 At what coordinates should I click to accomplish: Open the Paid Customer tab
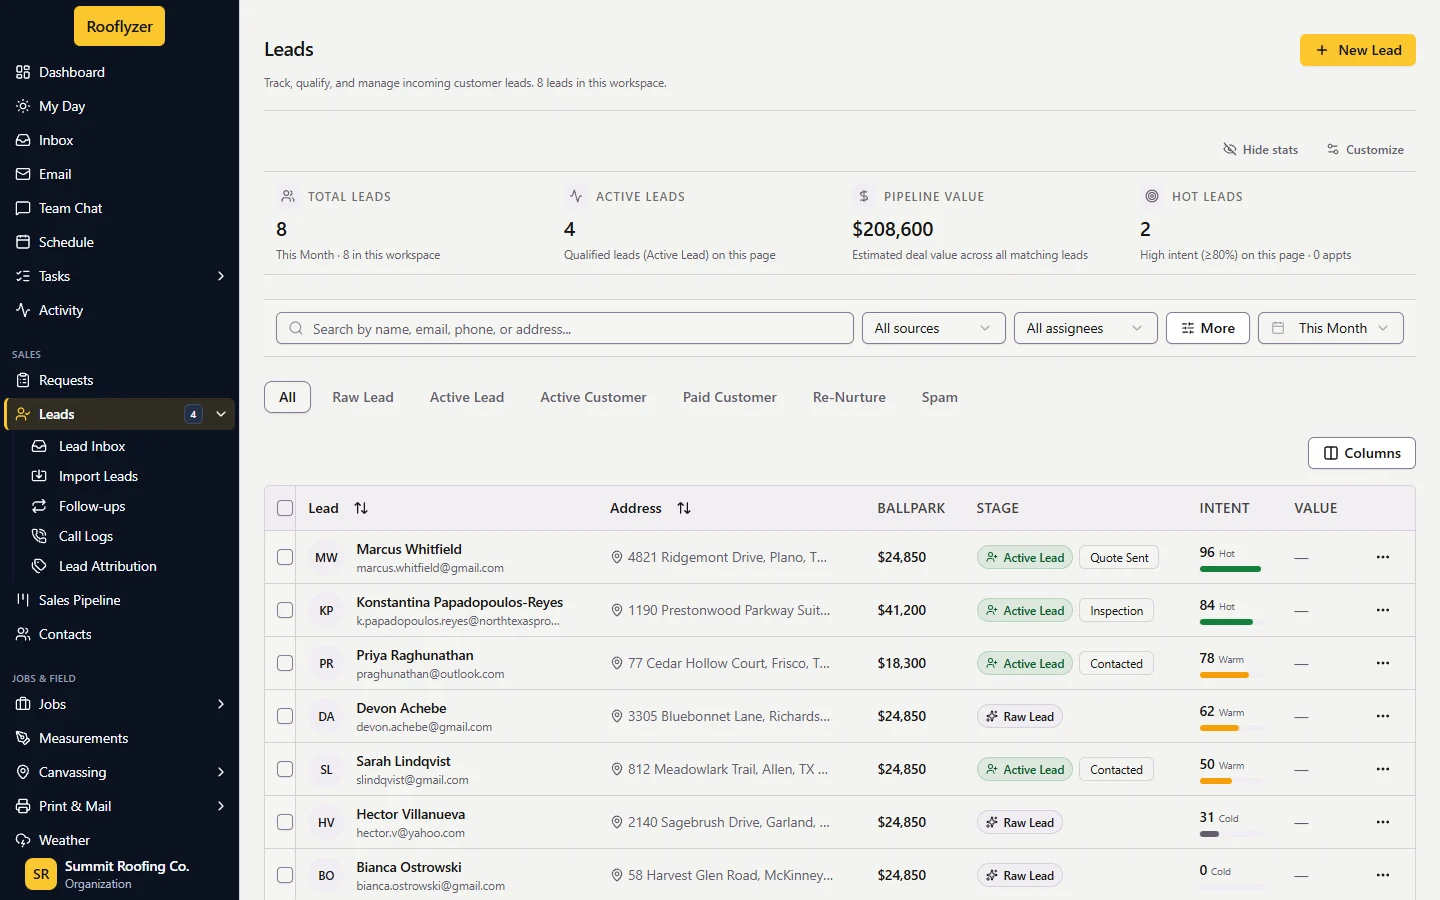click(x=730, y=397)
